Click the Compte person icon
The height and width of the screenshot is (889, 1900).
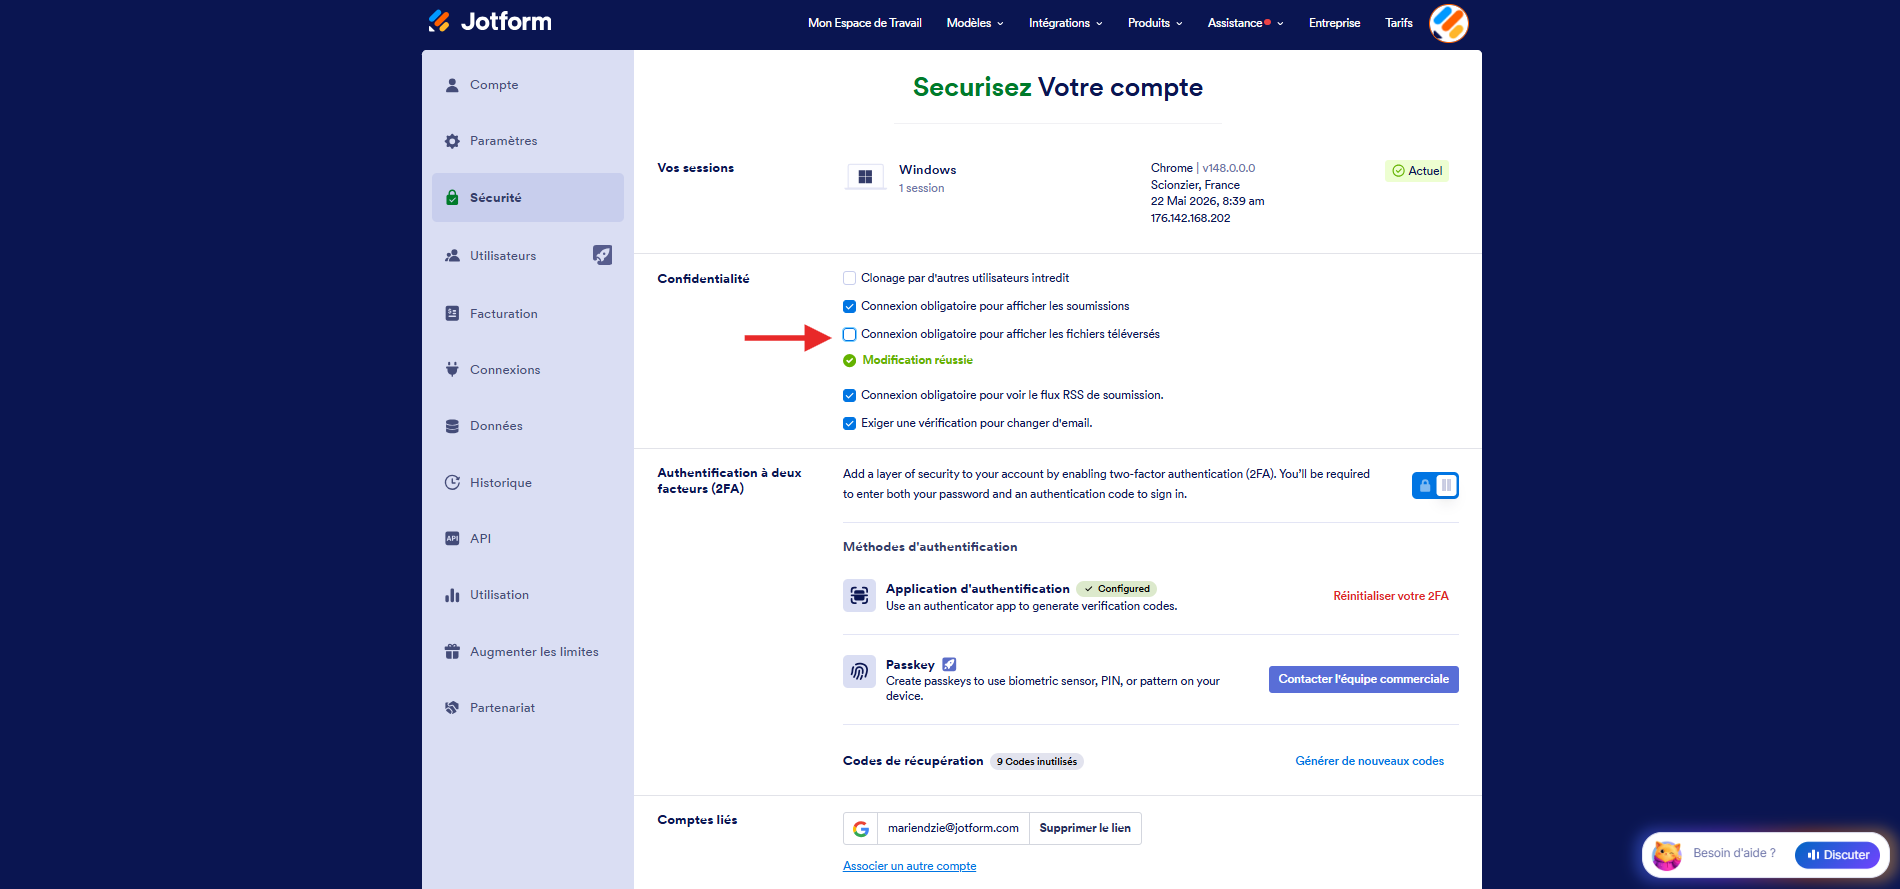452,85
